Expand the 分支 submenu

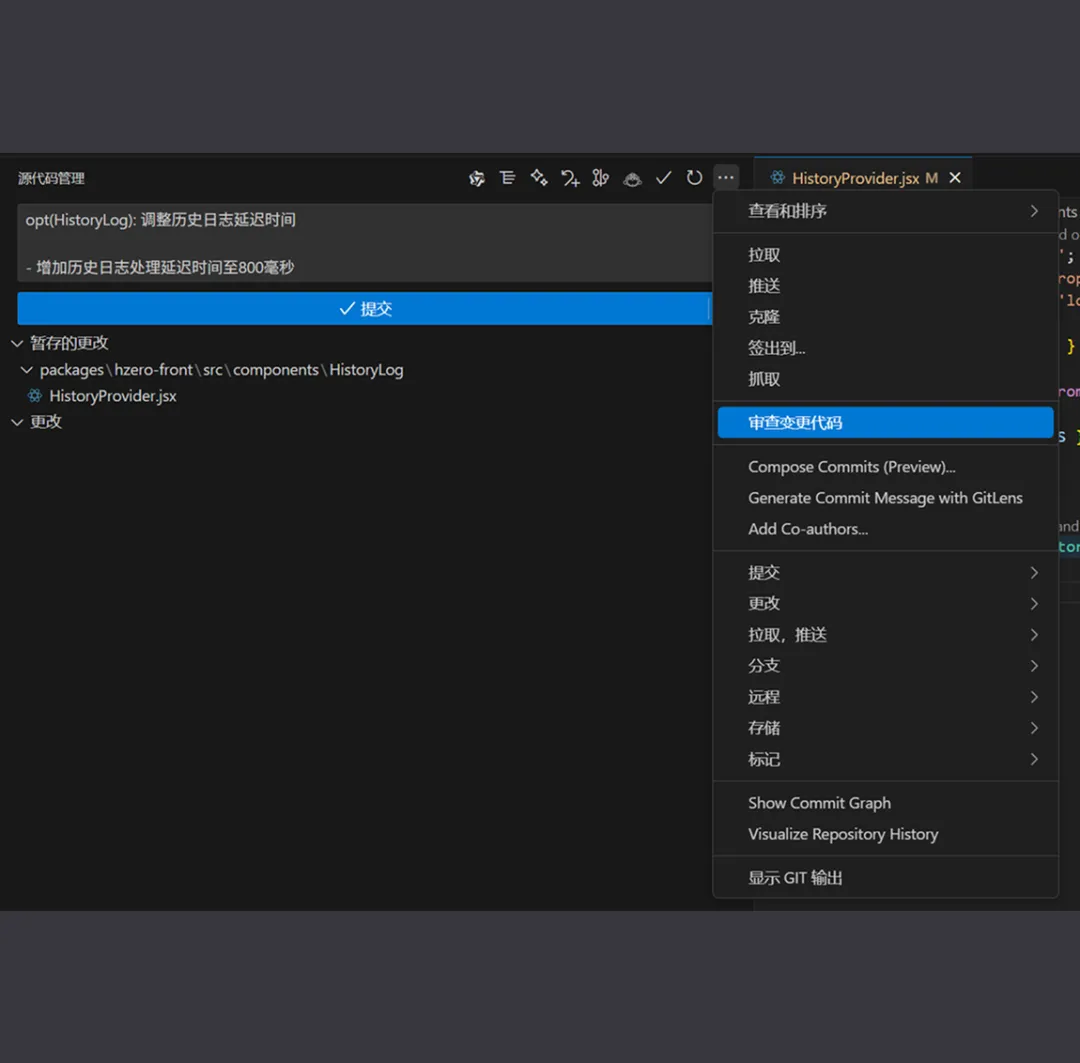click(886, 665)
